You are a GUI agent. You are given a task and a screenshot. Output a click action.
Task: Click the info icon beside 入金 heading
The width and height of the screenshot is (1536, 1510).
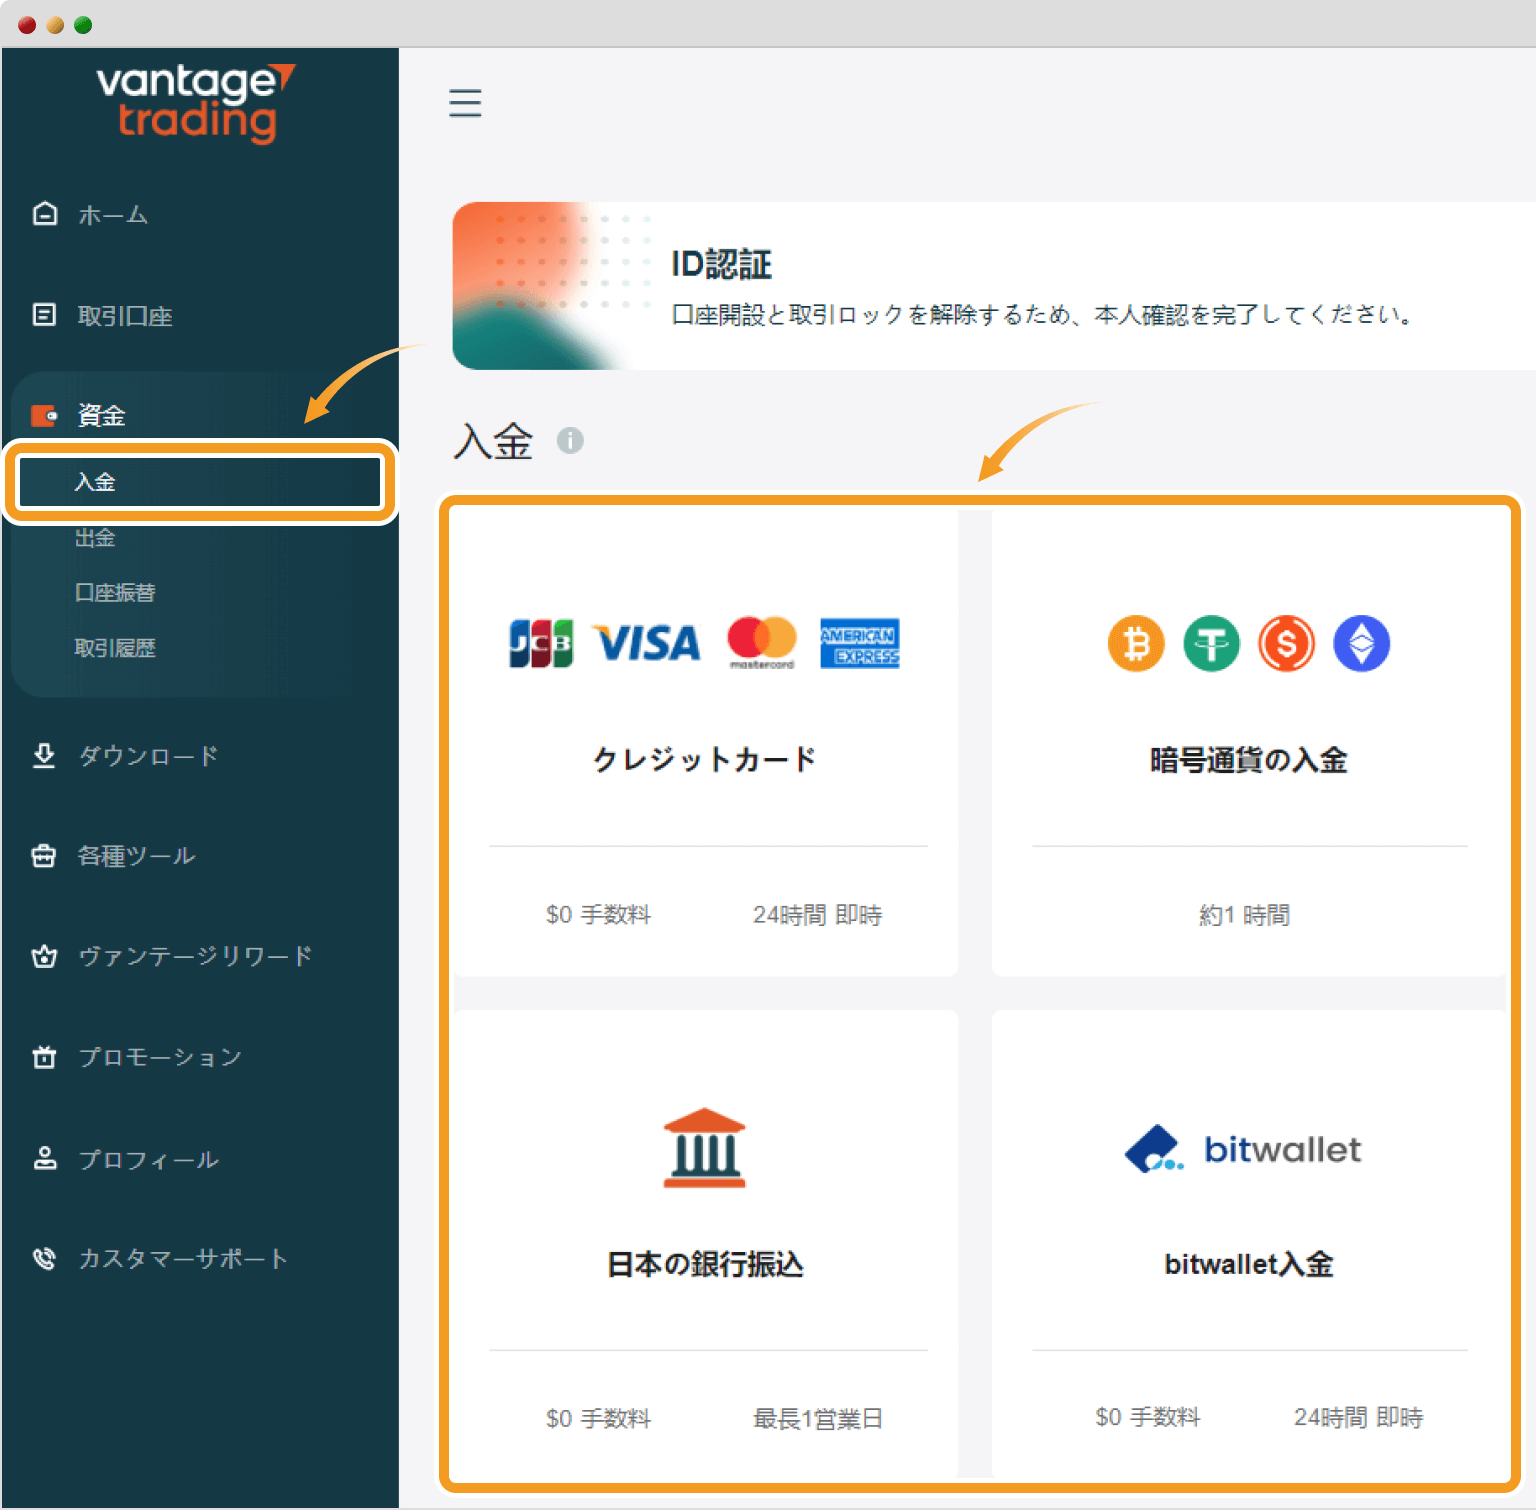pyautogui.click(x=570, y=440)
